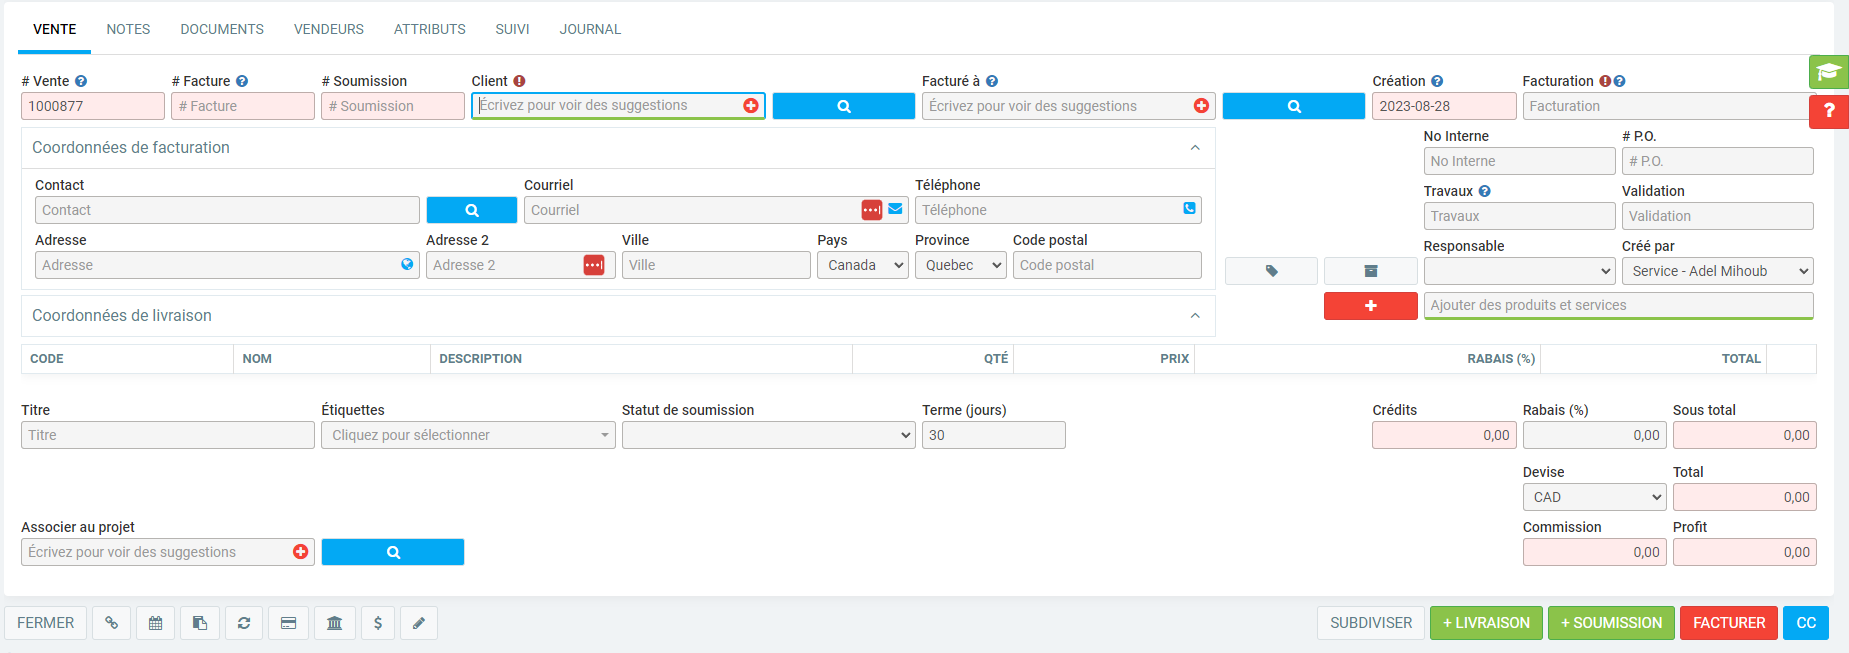Open the JOURNAL tab
This screenshot has height=653, width=1849.
[590, 29]
